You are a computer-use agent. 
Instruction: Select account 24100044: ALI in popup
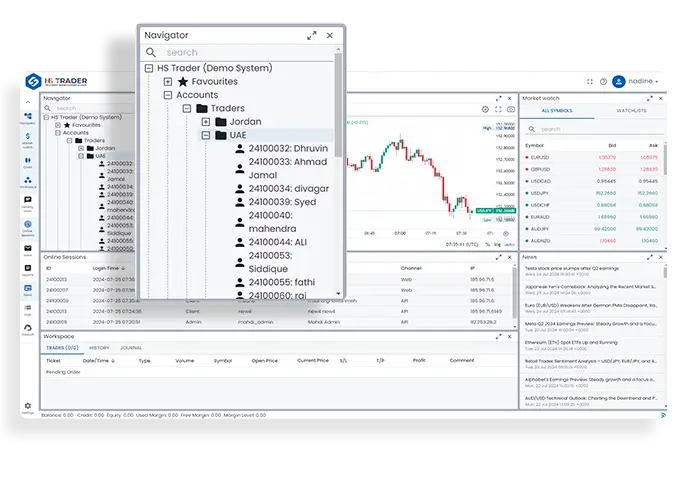(272, 242)
